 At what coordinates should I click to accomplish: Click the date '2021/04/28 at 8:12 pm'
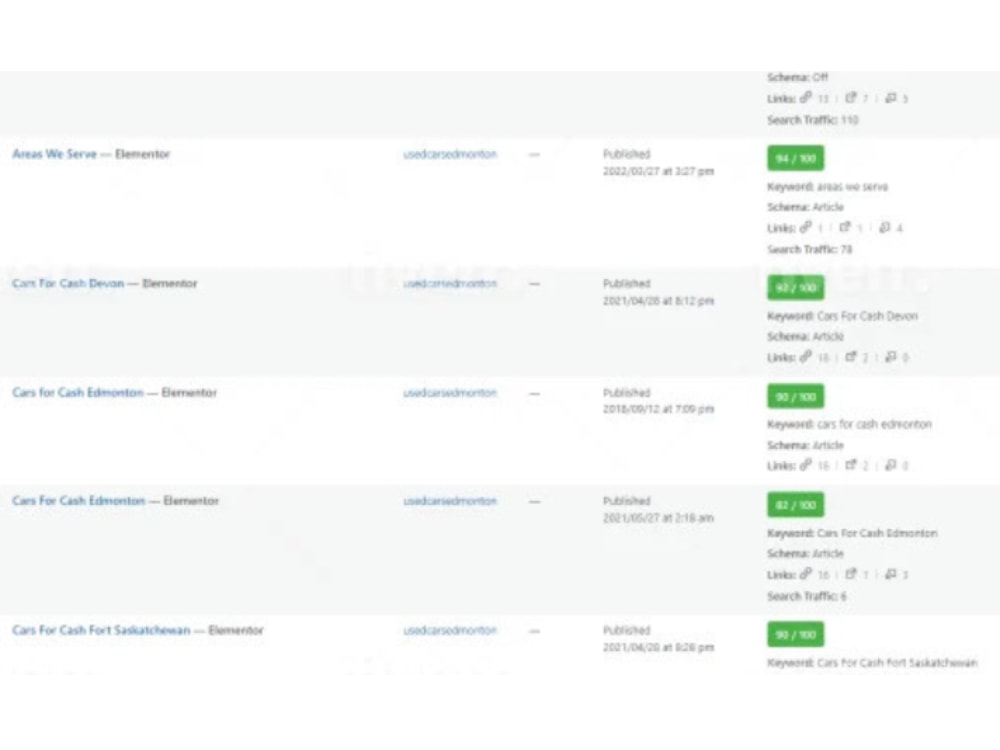(x=658, y=301)
